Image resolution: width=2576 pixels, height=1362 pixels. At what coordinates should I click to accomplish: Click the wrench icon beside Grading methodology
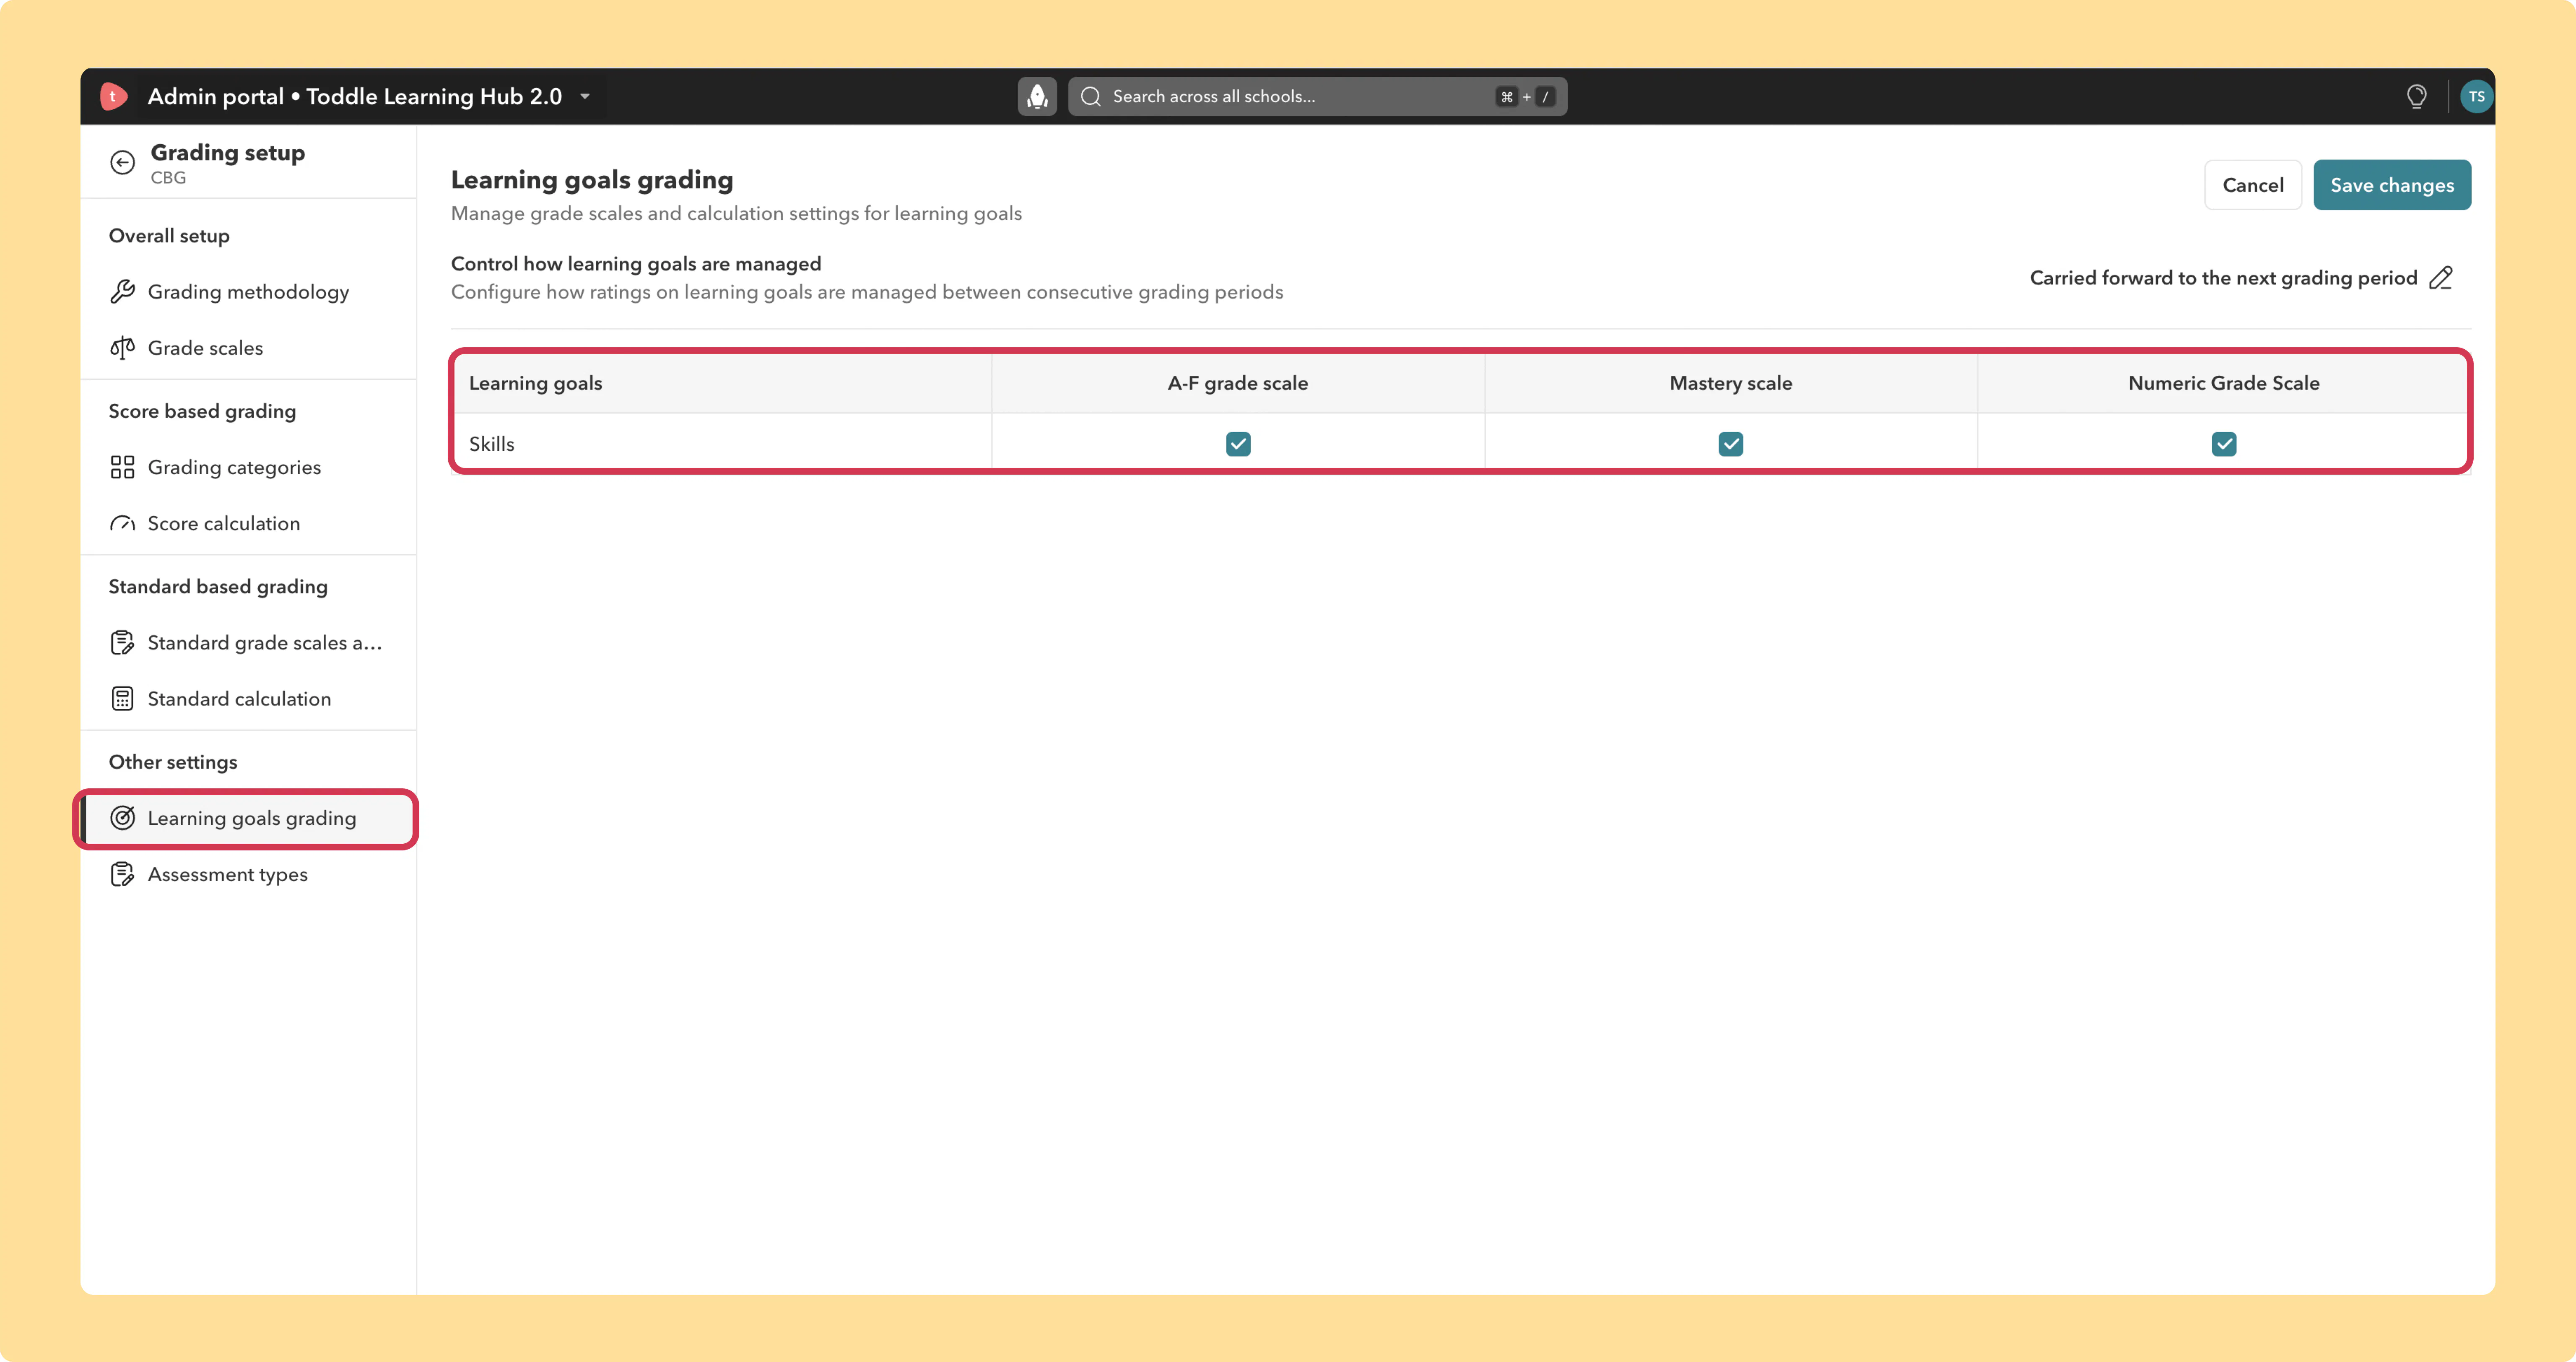[x=122, y=292]
